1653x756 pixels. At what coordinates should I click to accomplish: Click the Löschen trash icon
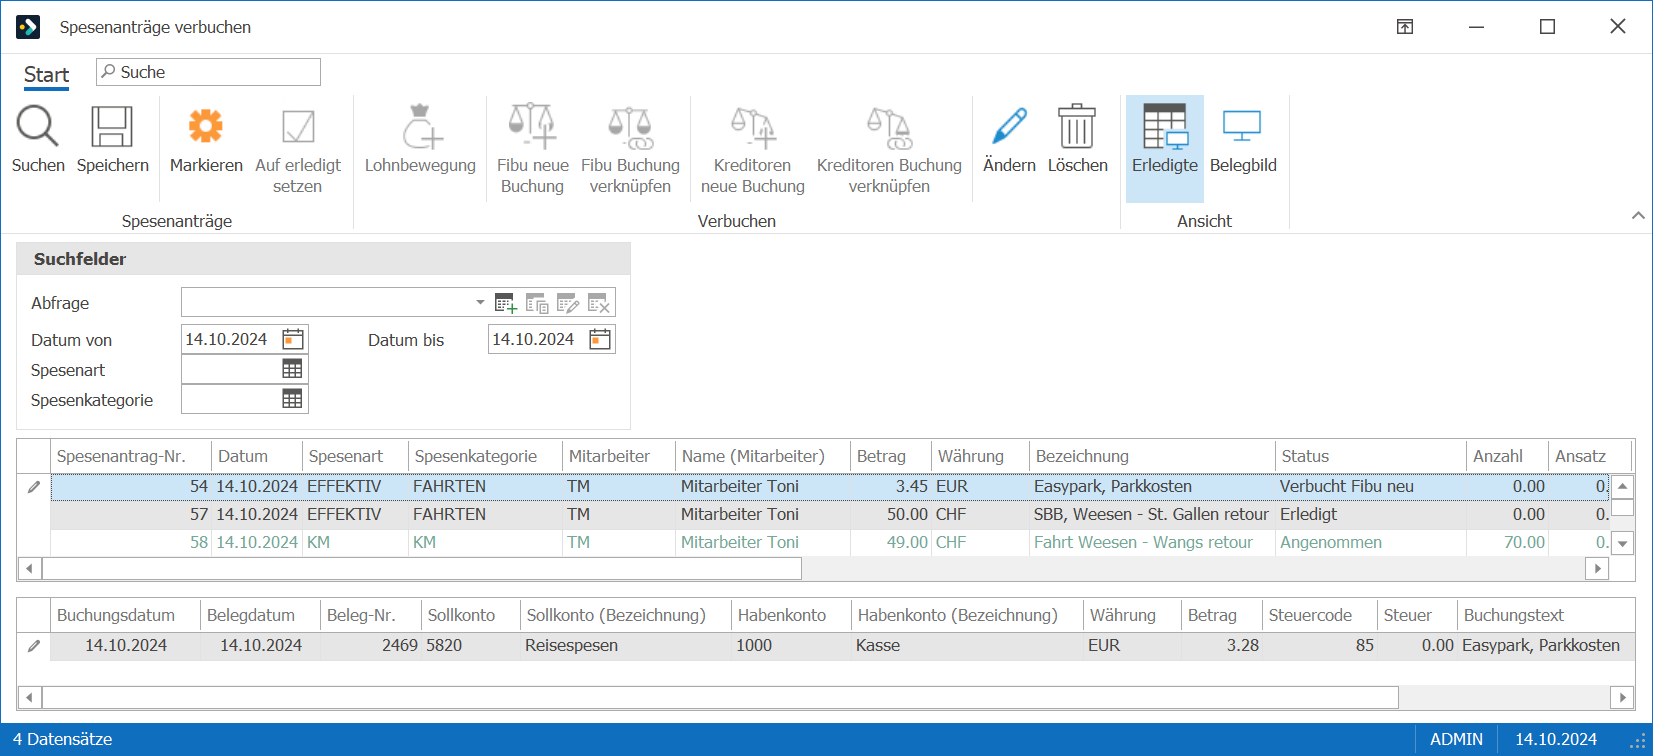click(x=1077, y=127)
